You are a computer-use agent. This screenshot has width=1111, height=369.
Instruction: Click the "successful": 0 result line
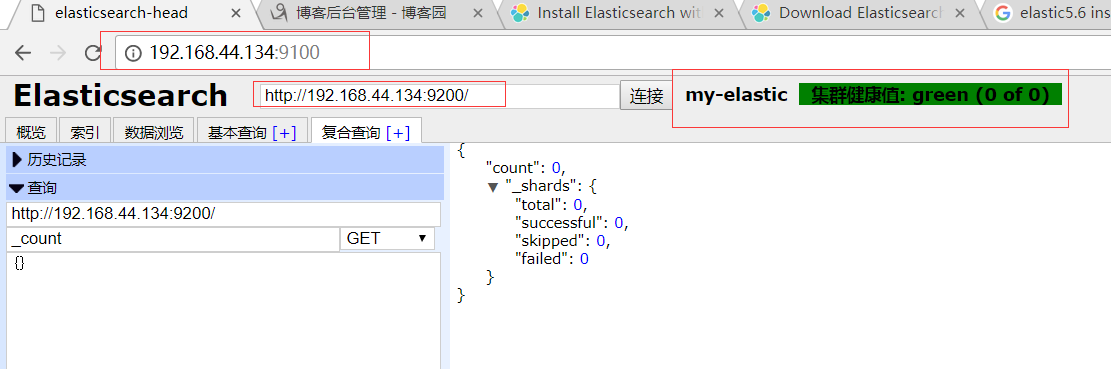[x=572, y=223]
